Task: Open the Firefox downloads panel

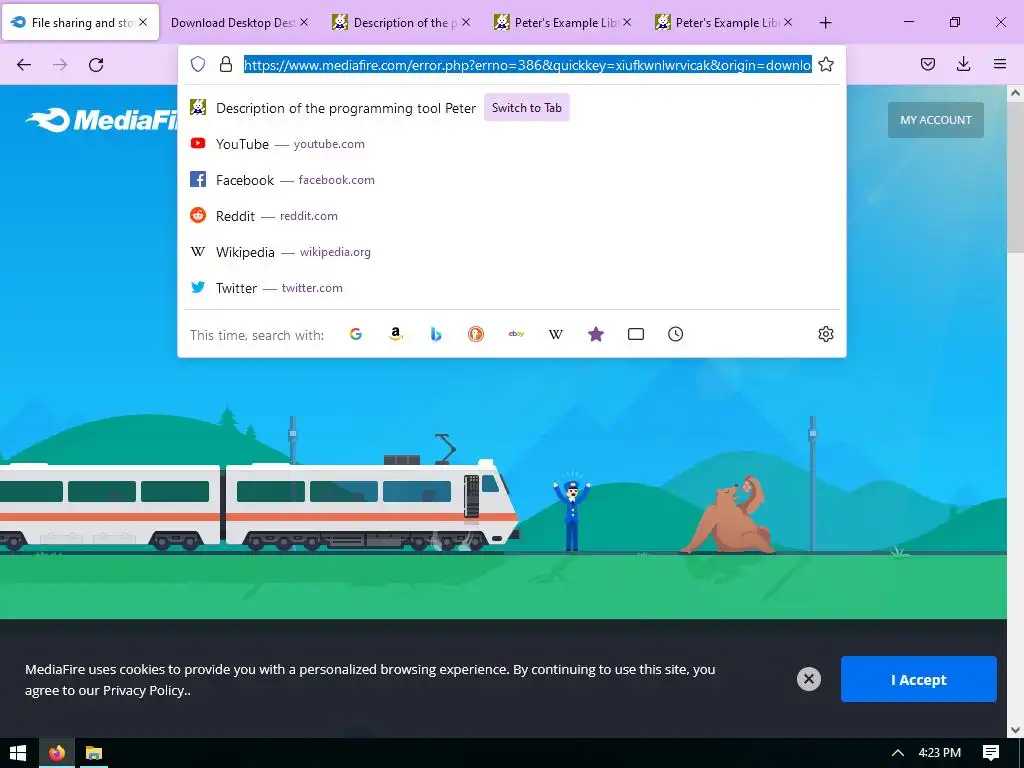Action: tap(963, 64)
